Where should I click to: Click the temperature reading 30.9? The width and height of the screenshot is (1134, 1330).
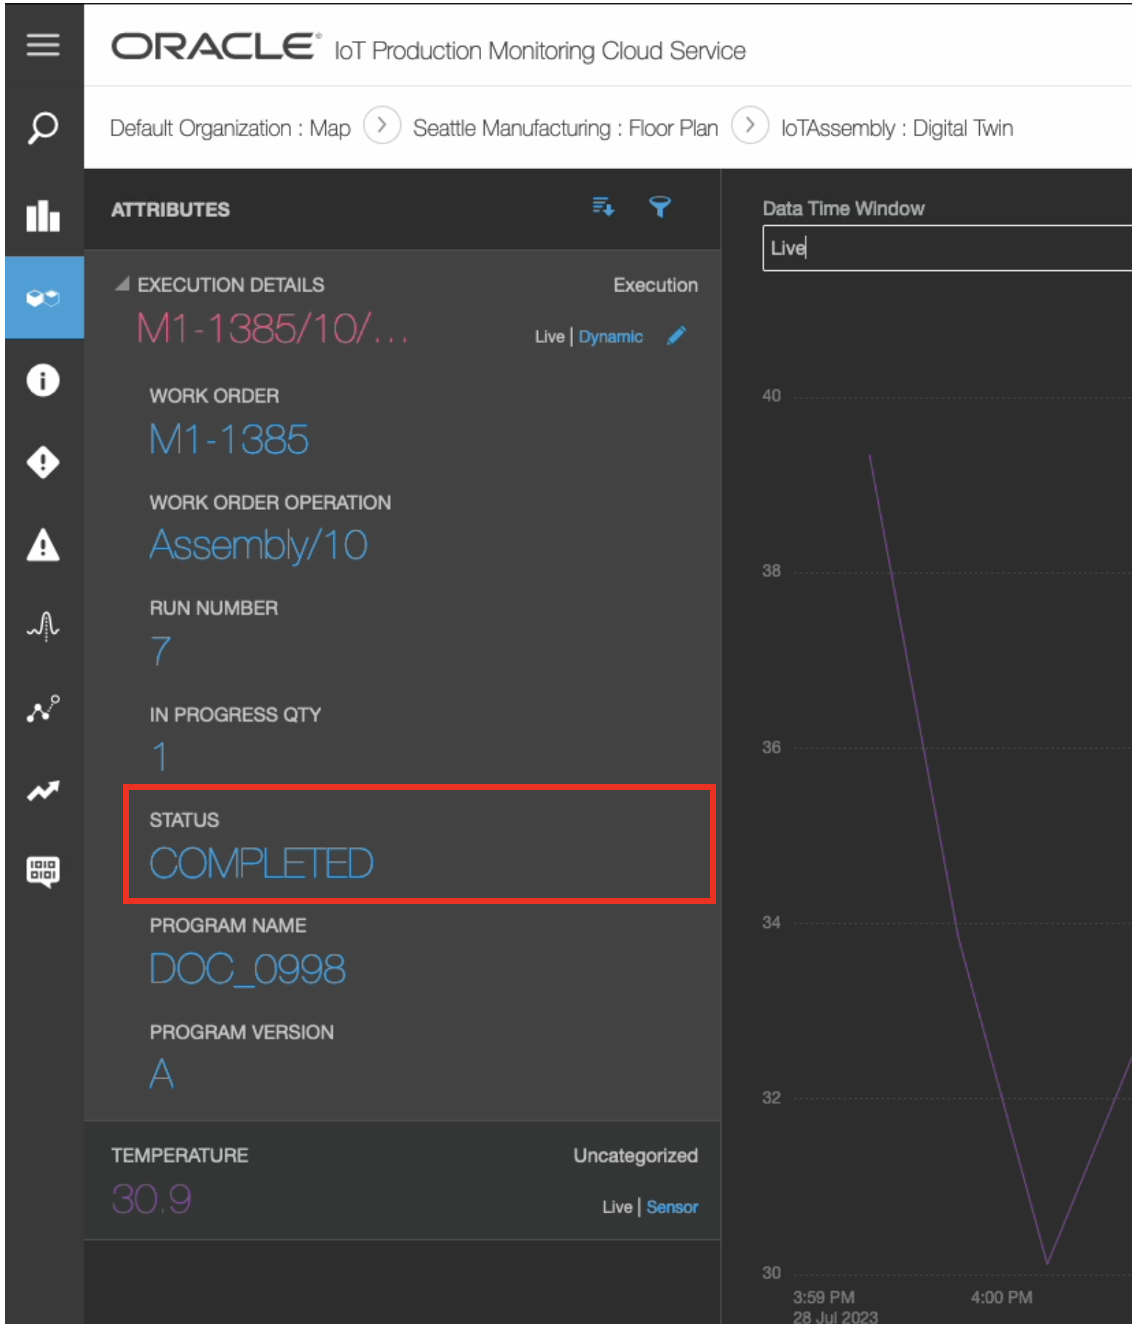tap(151, 1198)
